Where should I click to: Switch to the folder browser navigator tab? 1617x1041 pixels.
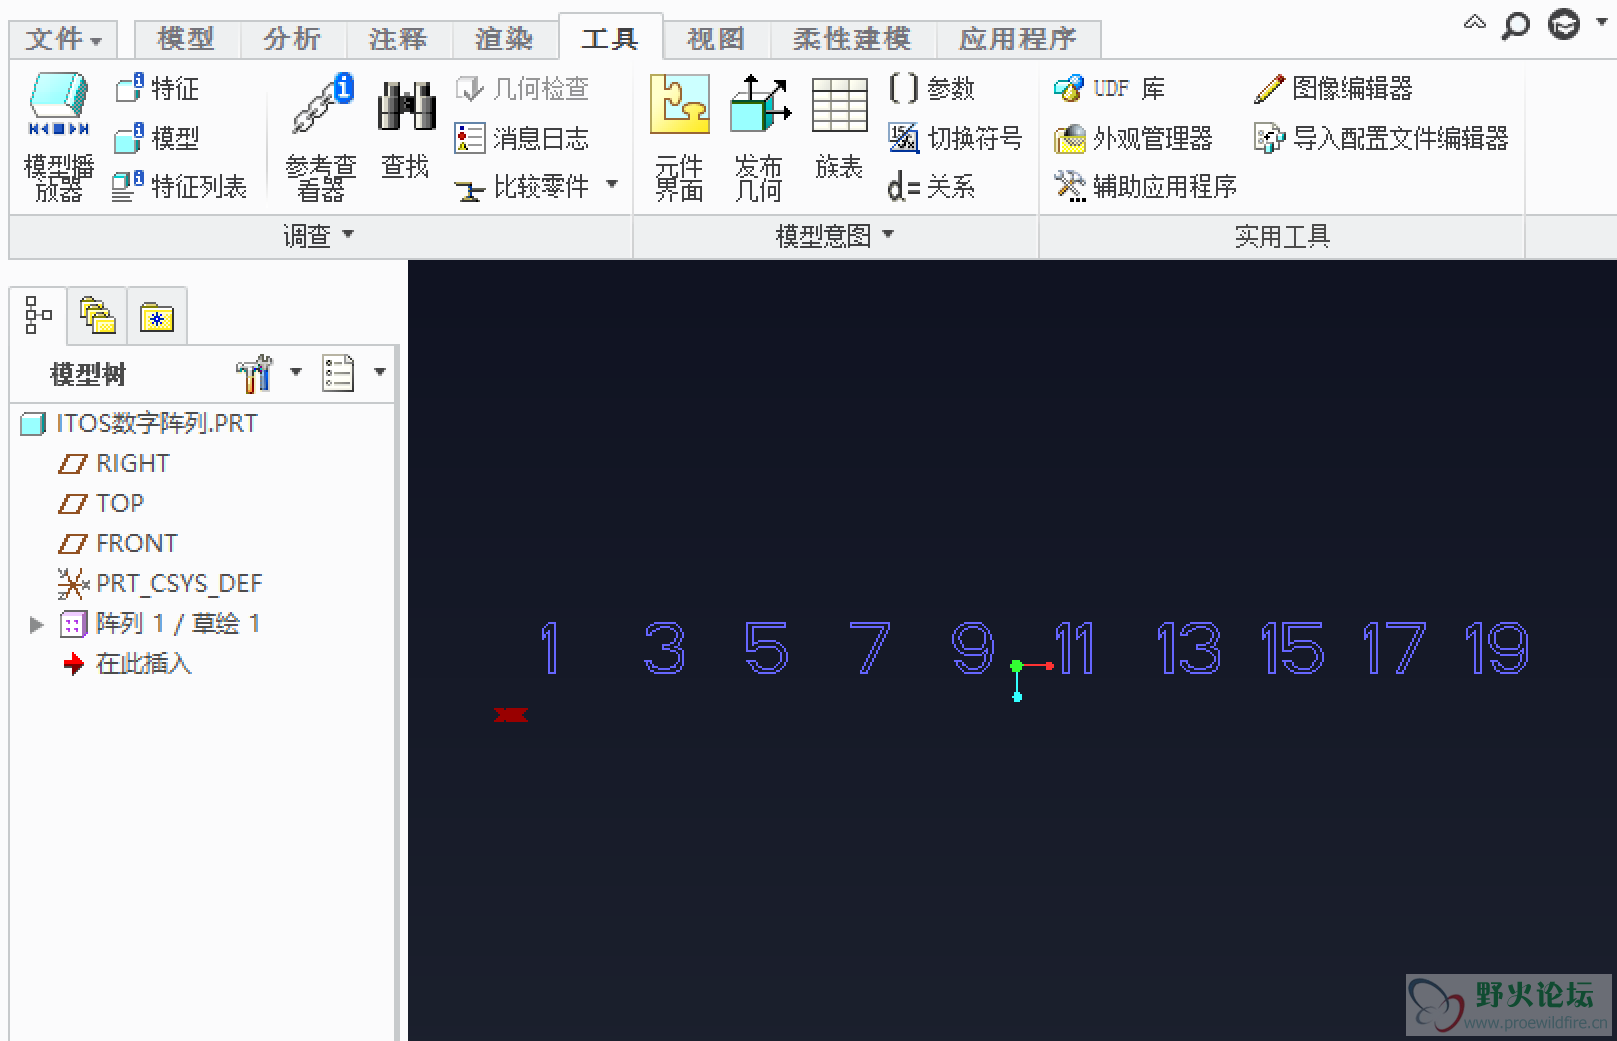point(97,316)
